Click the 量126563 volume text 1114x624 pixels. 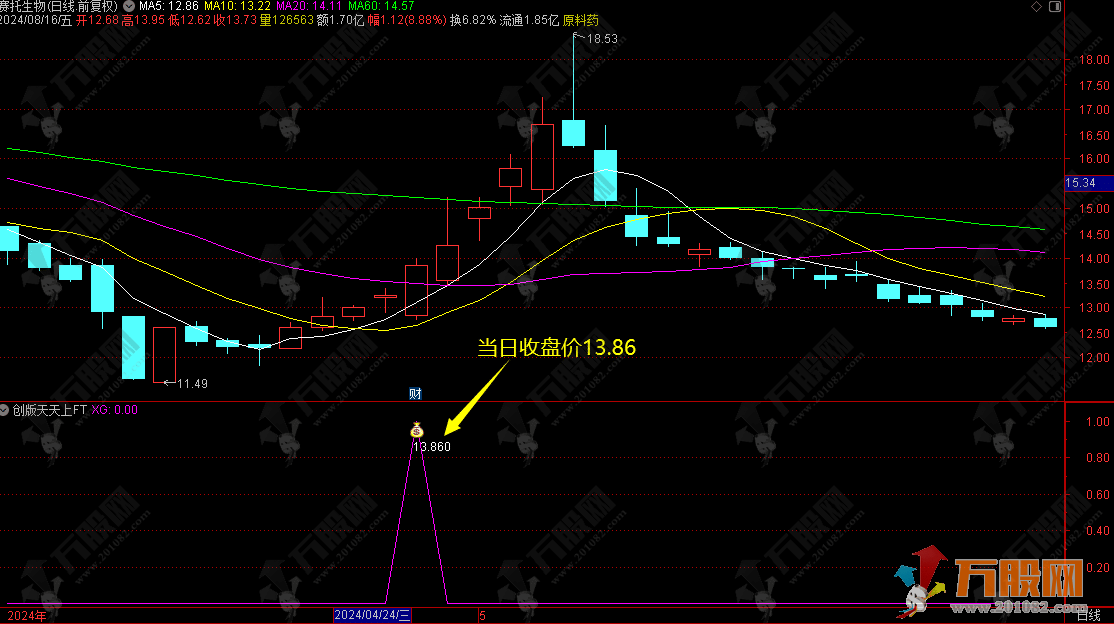click(x=286, y=21)
